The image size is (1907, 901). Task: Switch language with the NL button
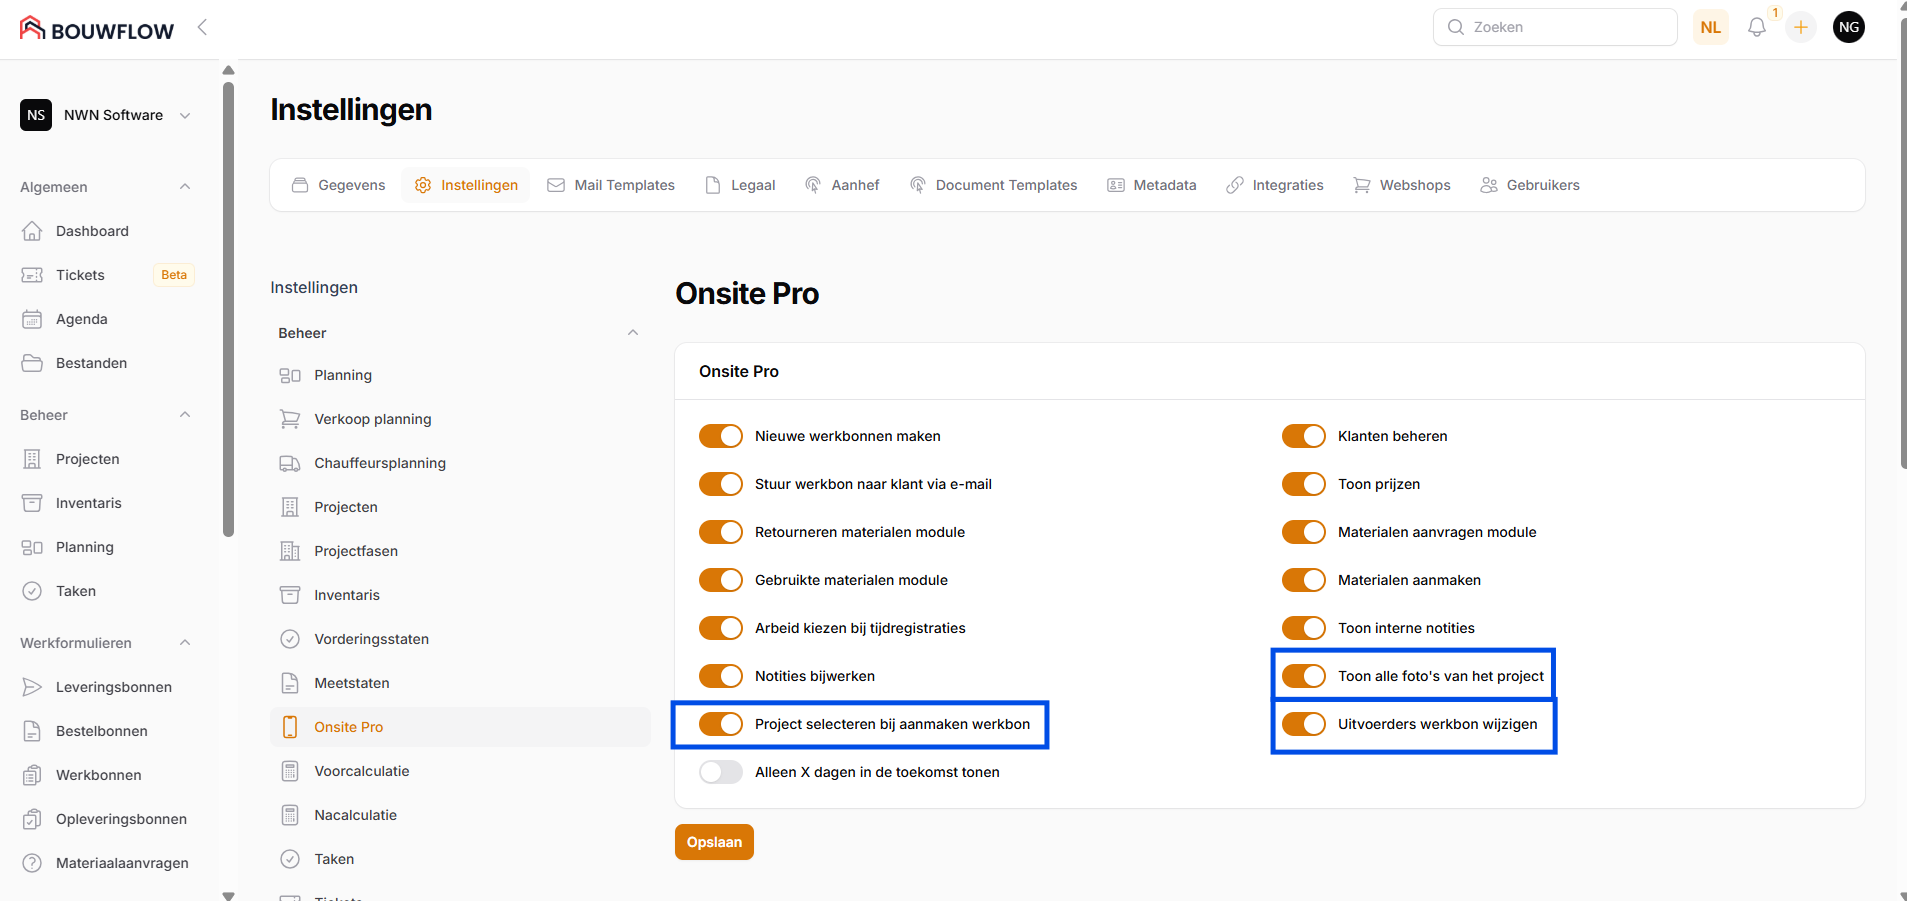pyautogui.click(x=1710, y=28)
